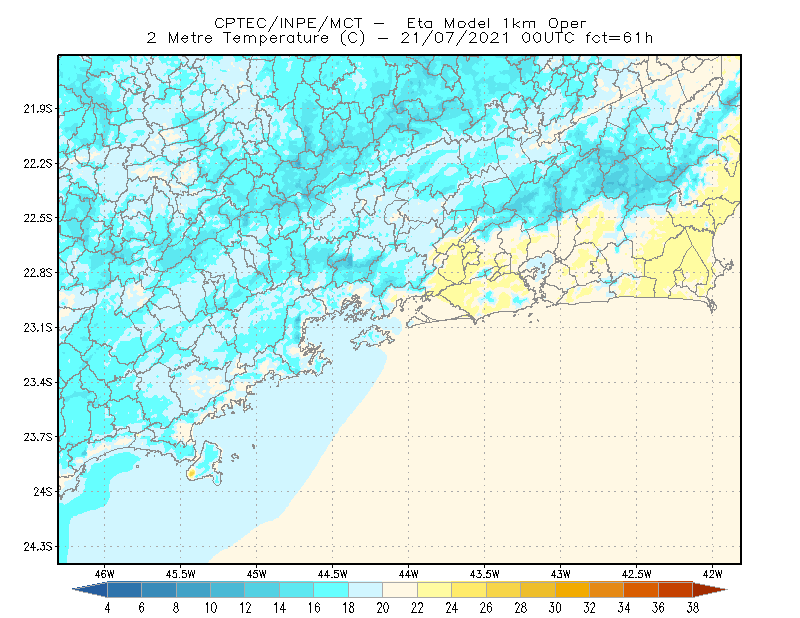
Task: Click the small orange hotspot on the island
Action: [191, 474]
